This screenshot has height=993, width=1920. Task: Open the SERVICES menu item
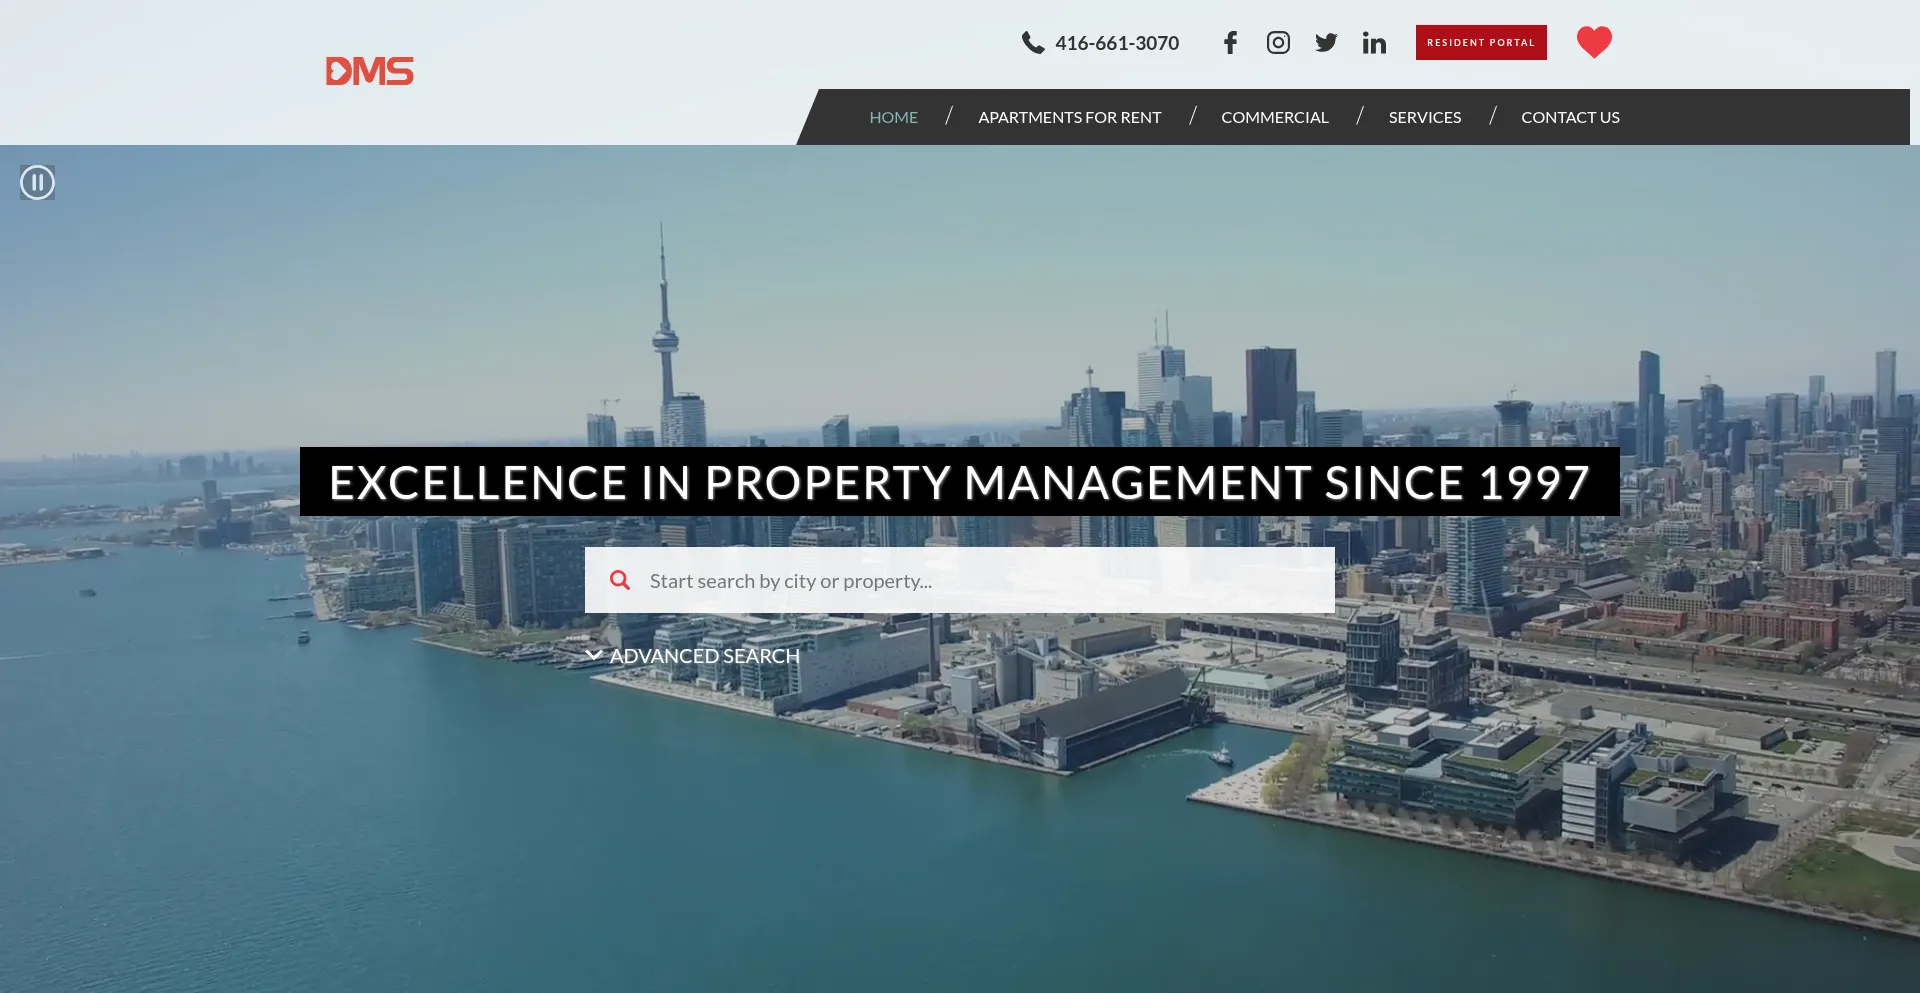1424,117
